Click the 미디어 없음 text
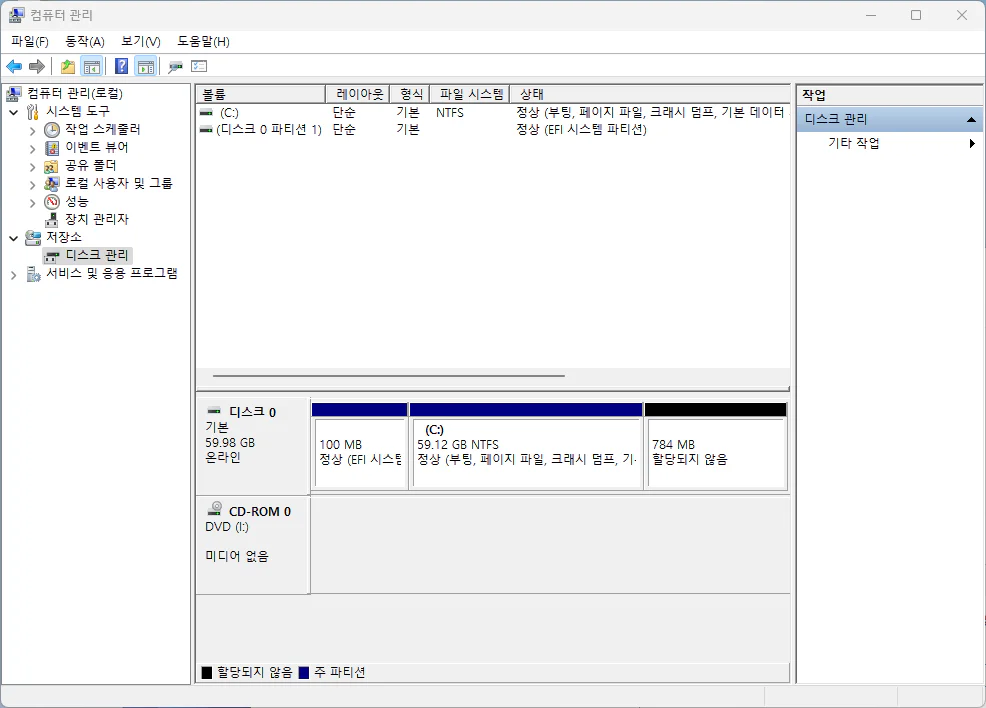986x708 pixels. click(x=237, y=556)
